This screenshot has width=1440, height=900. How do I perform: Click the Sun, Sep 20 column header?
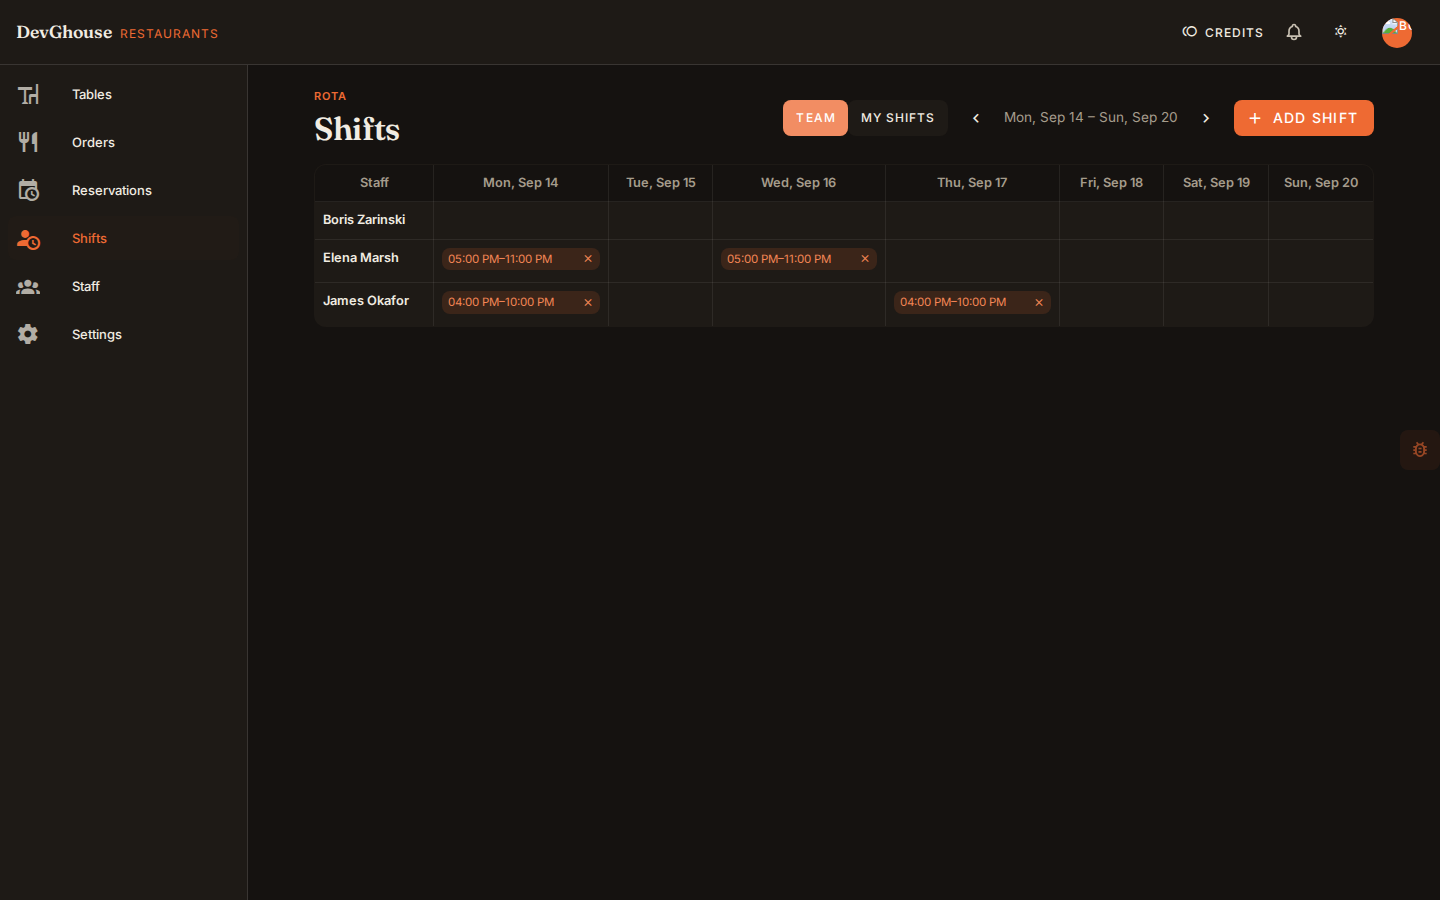coord(1321,183)
